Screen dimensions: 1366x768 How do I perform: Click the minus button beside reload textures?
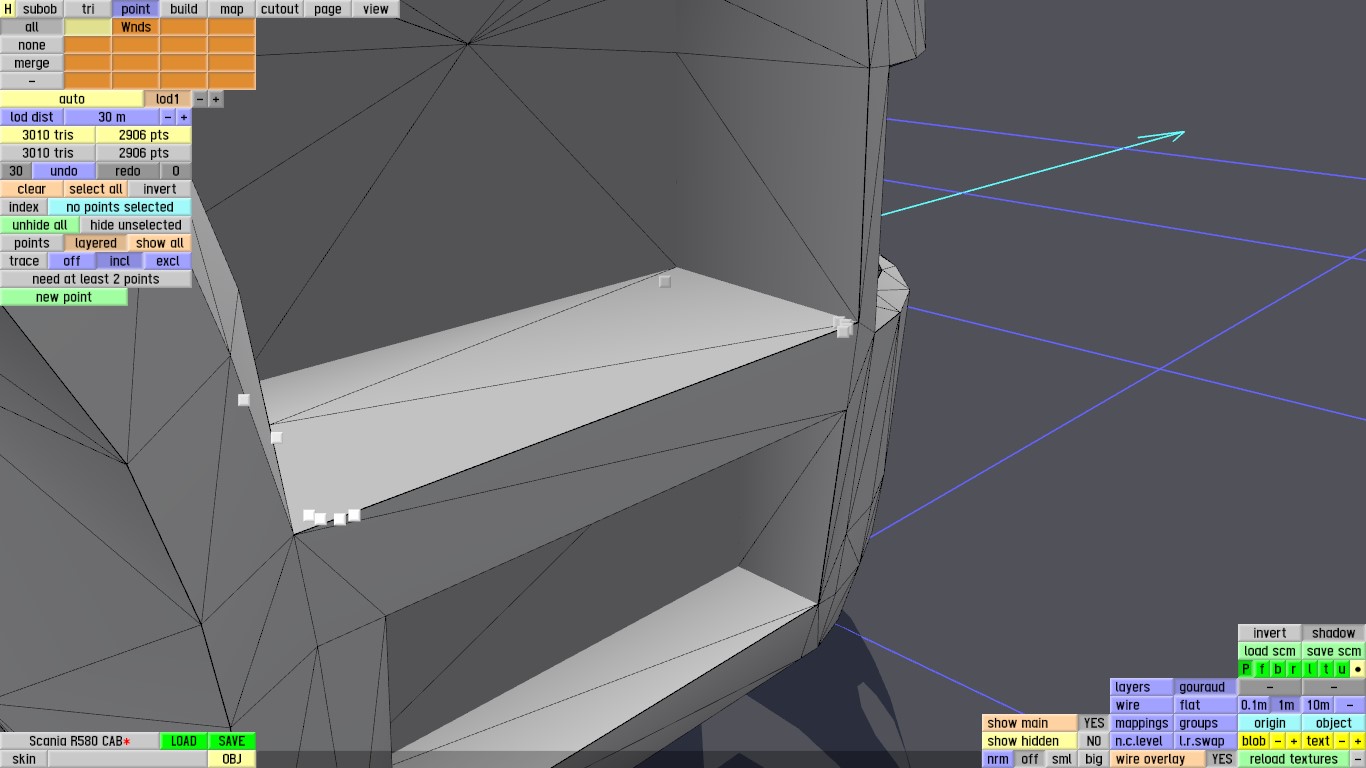pos(1358,759)
